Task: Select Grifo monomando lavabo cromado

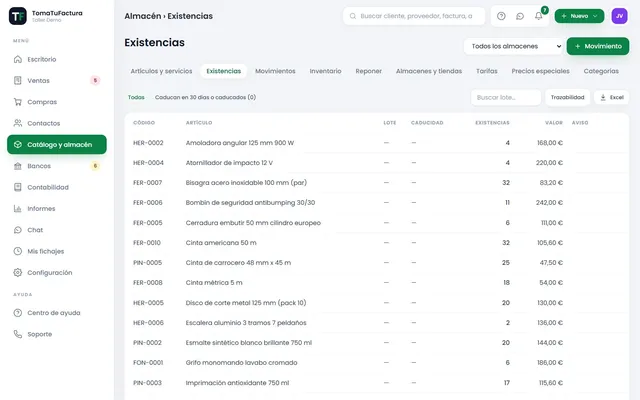Action: 377,362
